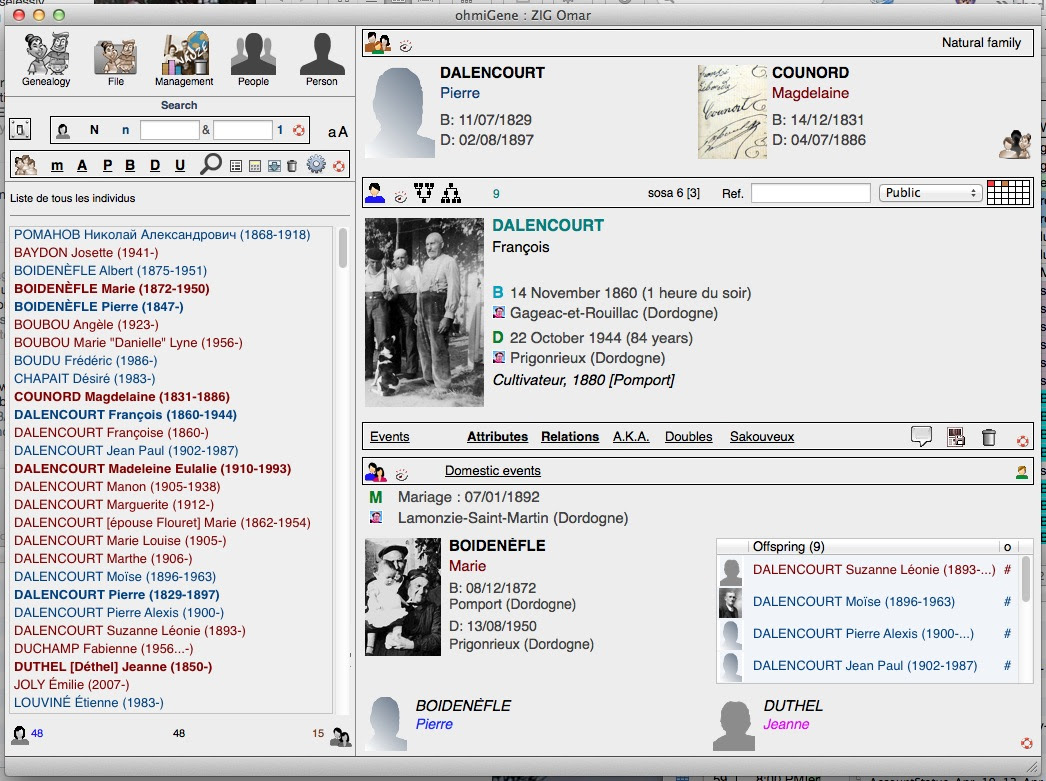Screen dimensions: 1046x781
Task: Open the A.K.A. tab
Action: [631, 437]
